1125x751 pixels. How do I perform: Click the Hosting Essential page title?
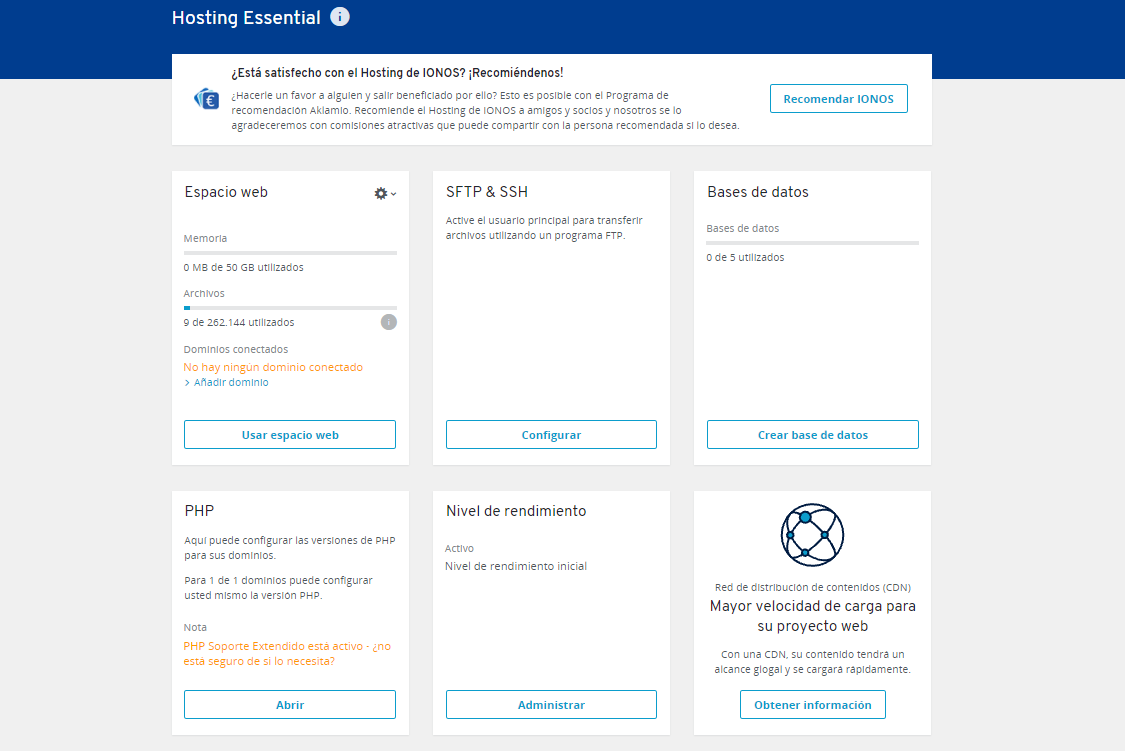(246, 17)
